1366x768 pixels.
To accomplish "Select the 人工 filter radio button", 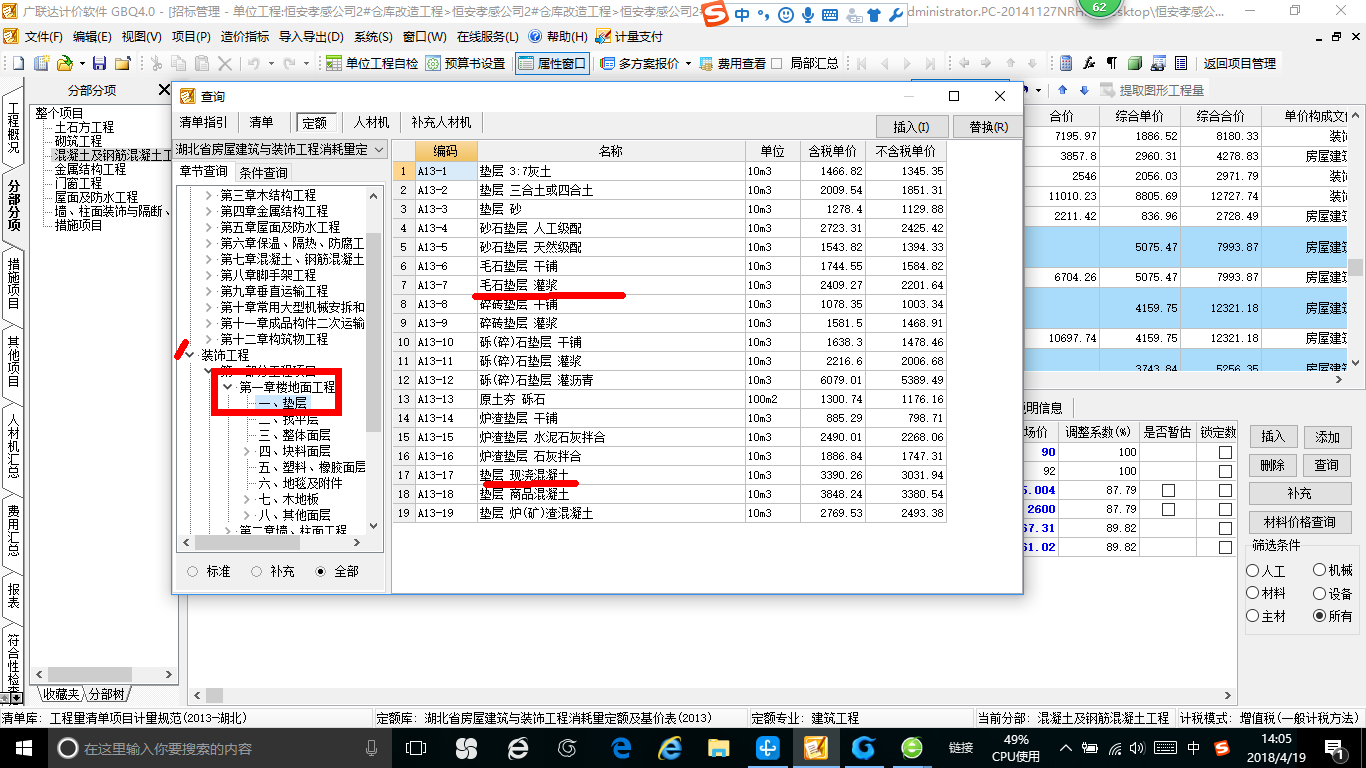I will (x=1253, y=570).
